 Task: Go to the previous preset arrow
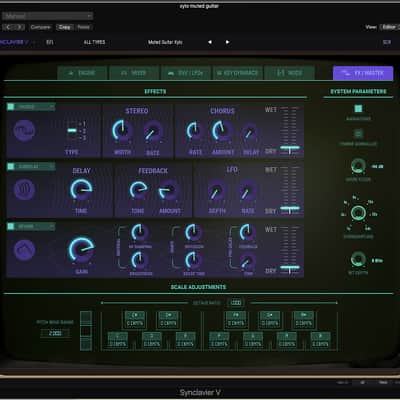(x=210, y=42)
